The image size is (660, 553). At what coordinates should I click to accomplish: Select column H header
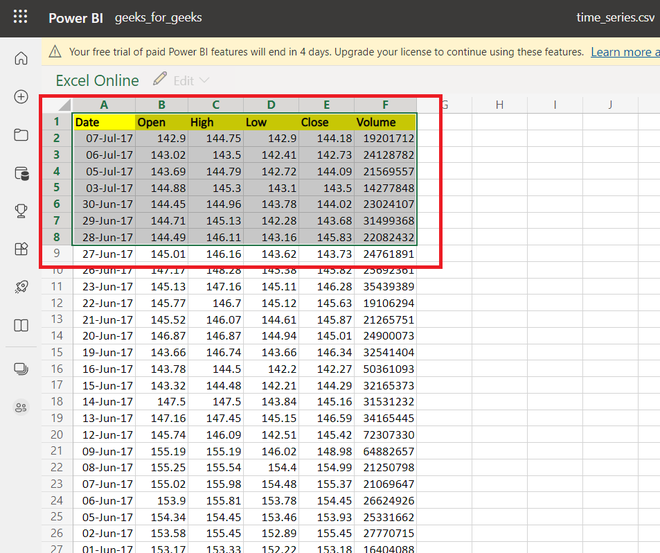click(x=499, y=105)
